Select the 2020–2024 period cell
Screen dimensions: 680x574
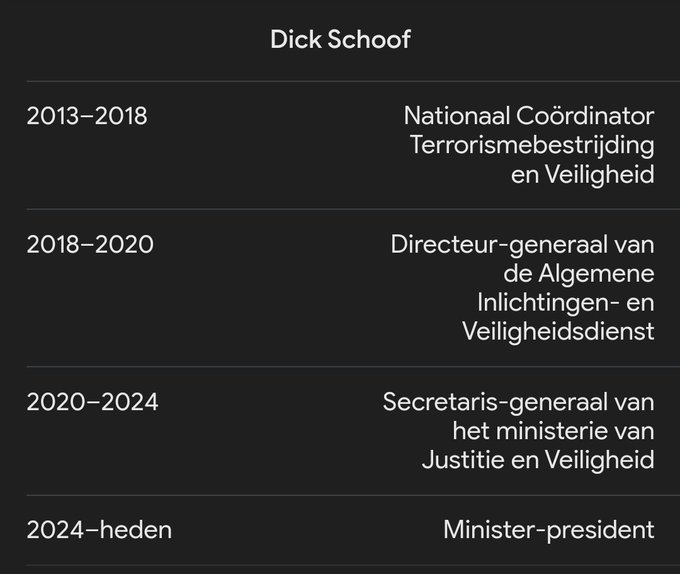[92, 402]
